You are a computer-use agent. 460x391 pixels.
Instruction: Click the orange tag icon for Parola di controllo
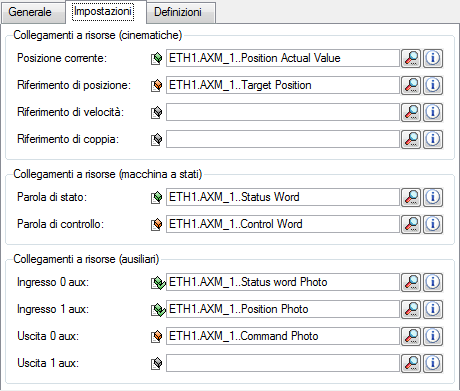coord(156,225)
